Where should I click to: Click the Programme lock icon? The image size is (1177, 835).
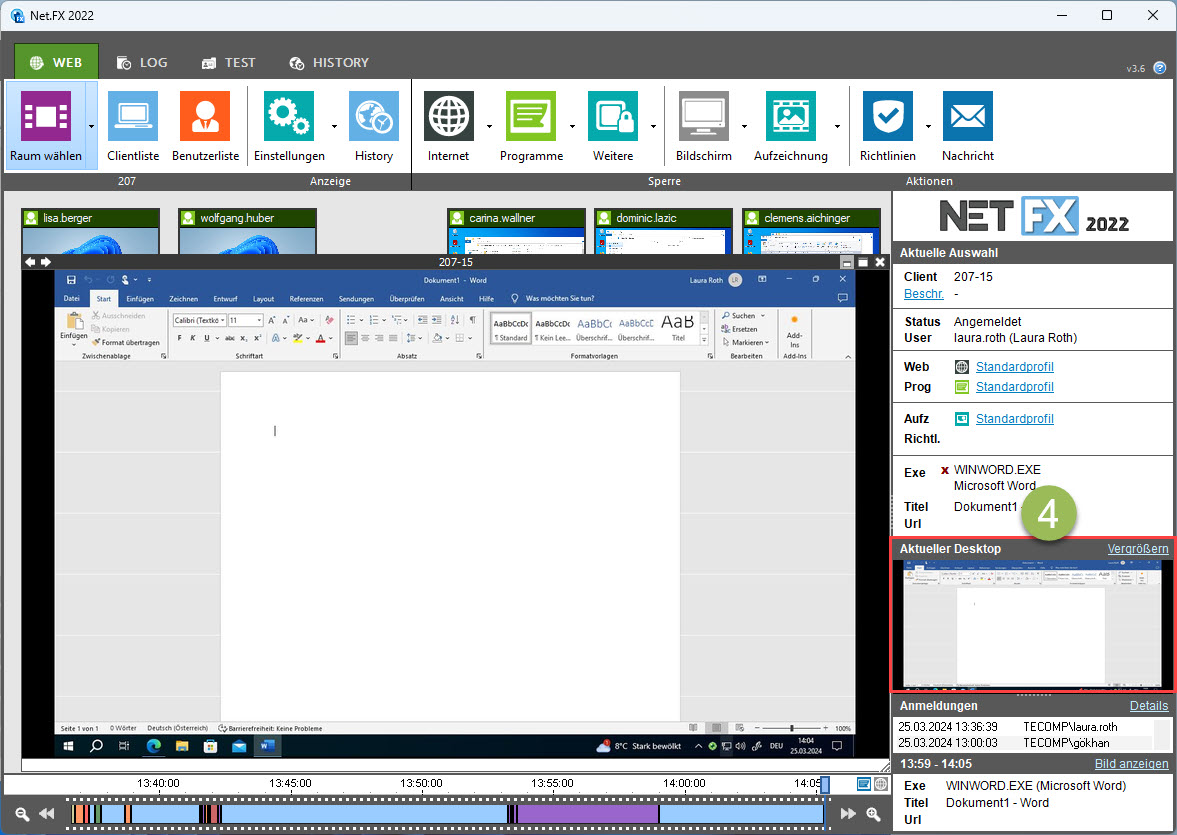click(531, 116)
